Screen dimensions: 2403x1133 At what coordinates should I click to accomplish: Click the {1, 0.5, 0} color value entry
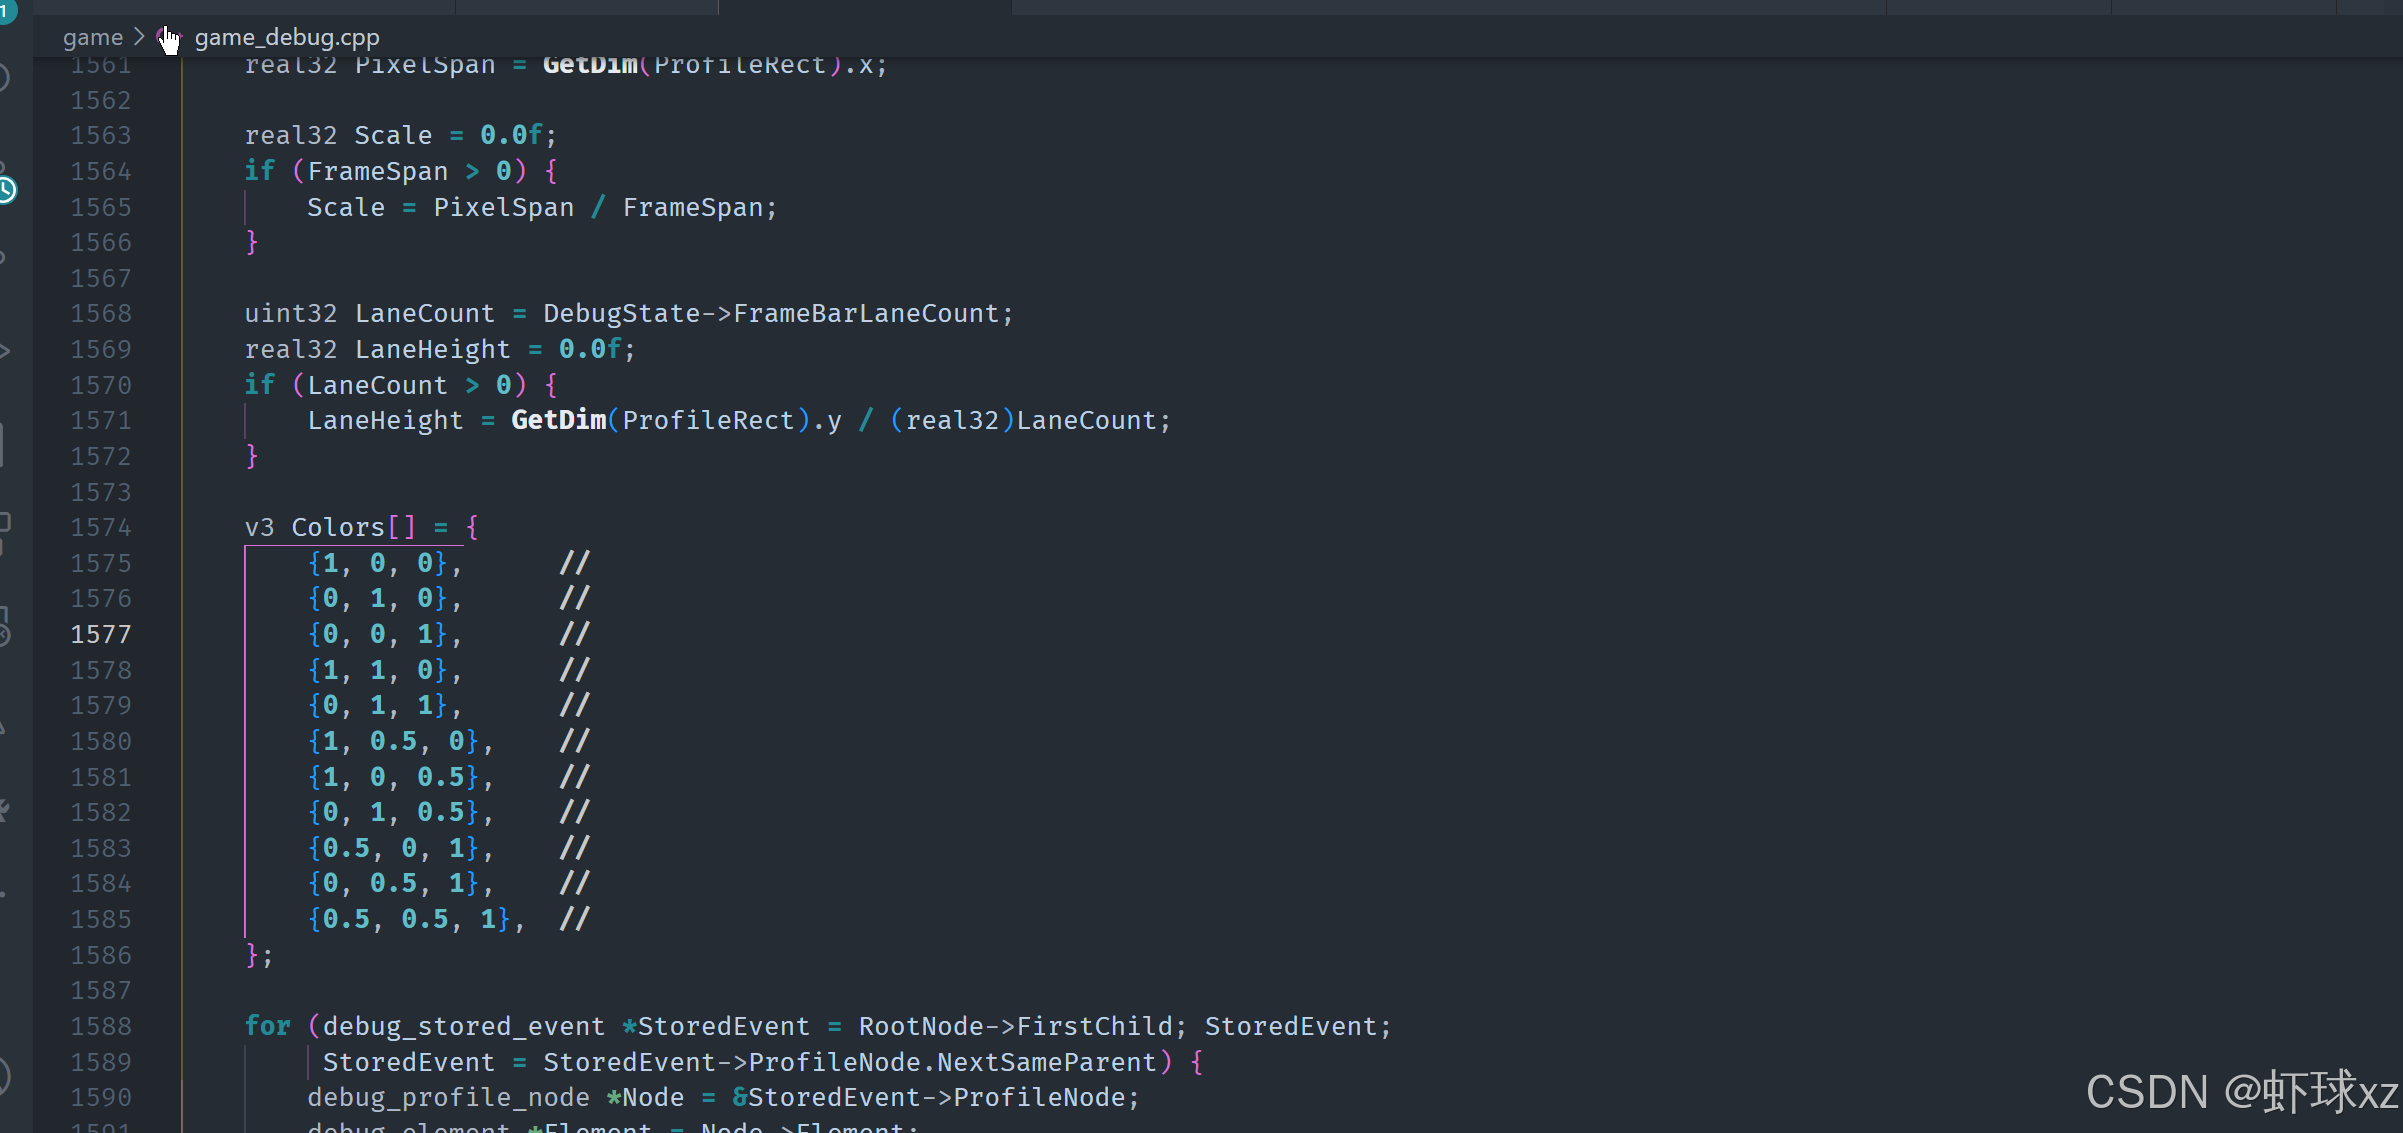[394, 741]
